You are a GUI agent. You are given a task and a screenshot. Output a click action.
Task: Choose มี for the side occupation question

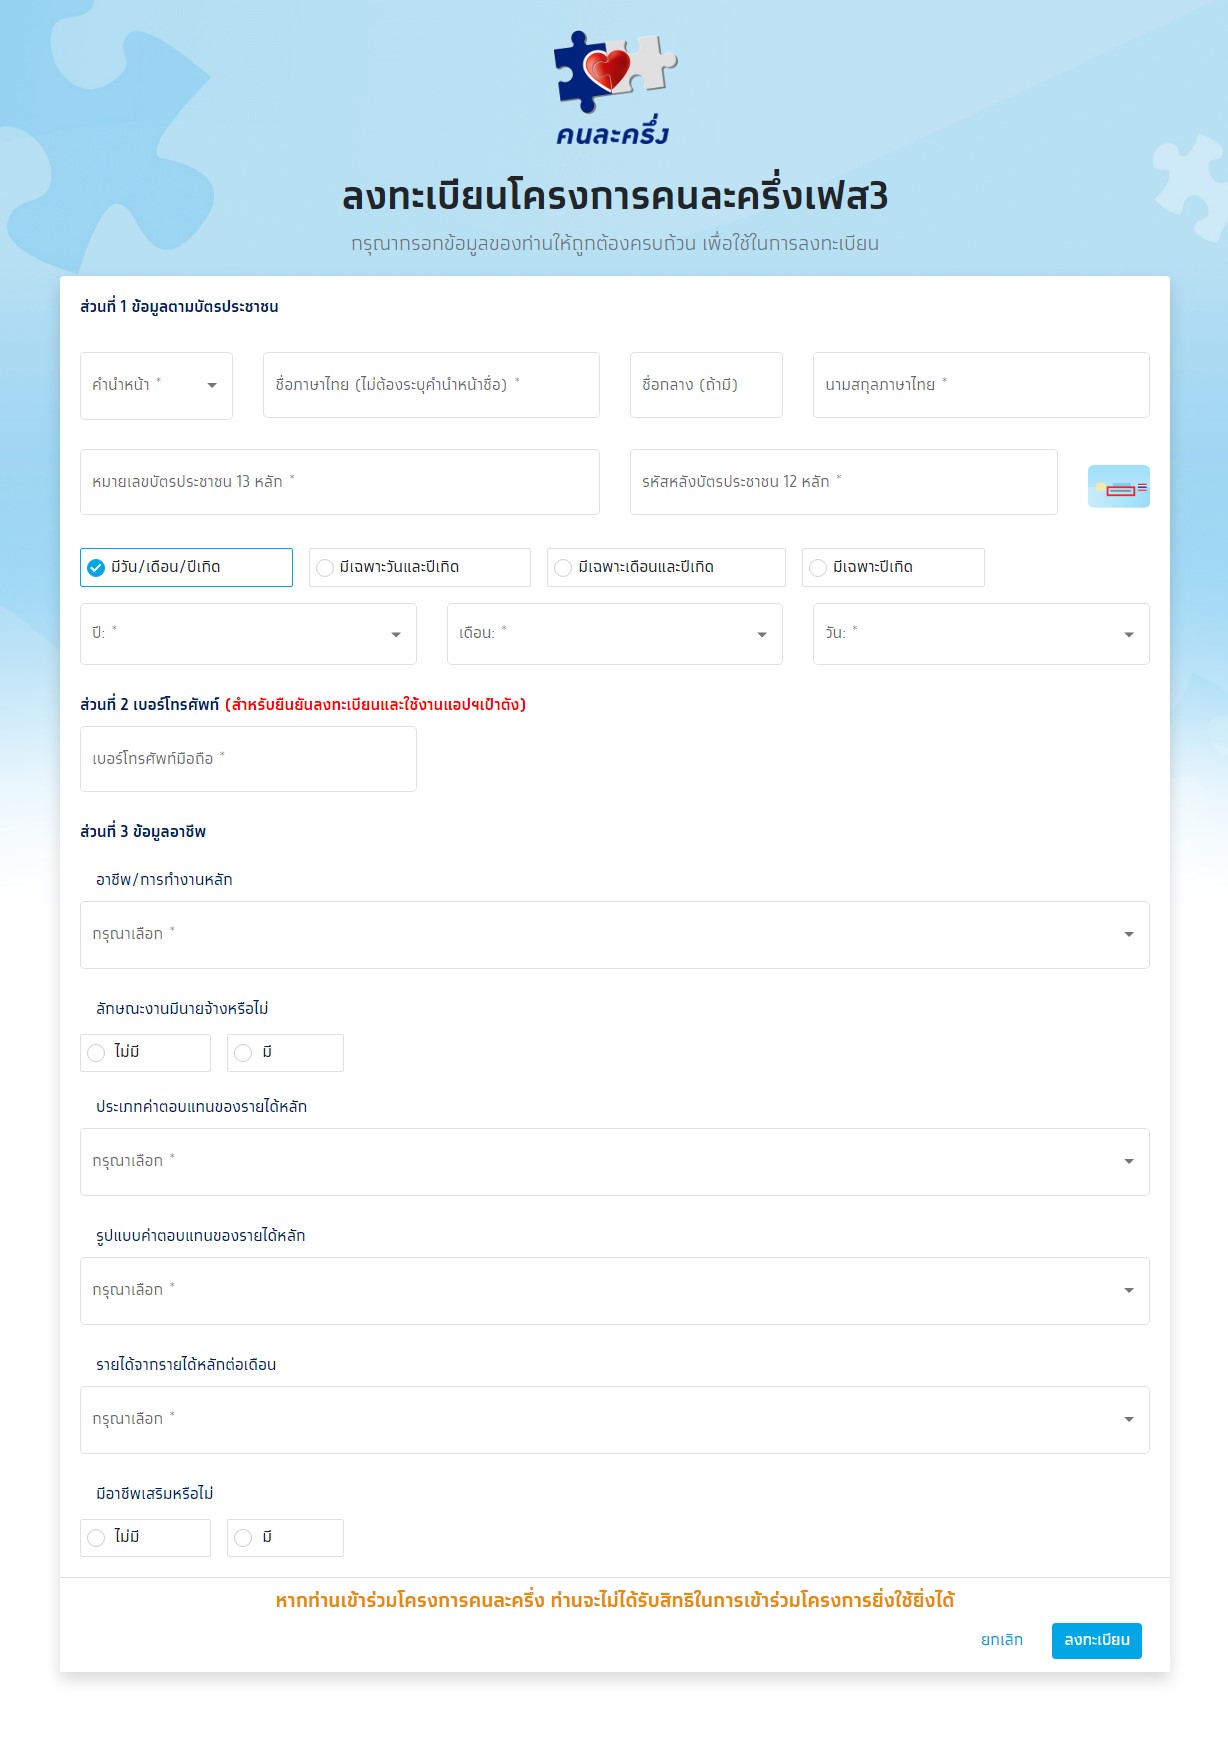(243, 1538)
